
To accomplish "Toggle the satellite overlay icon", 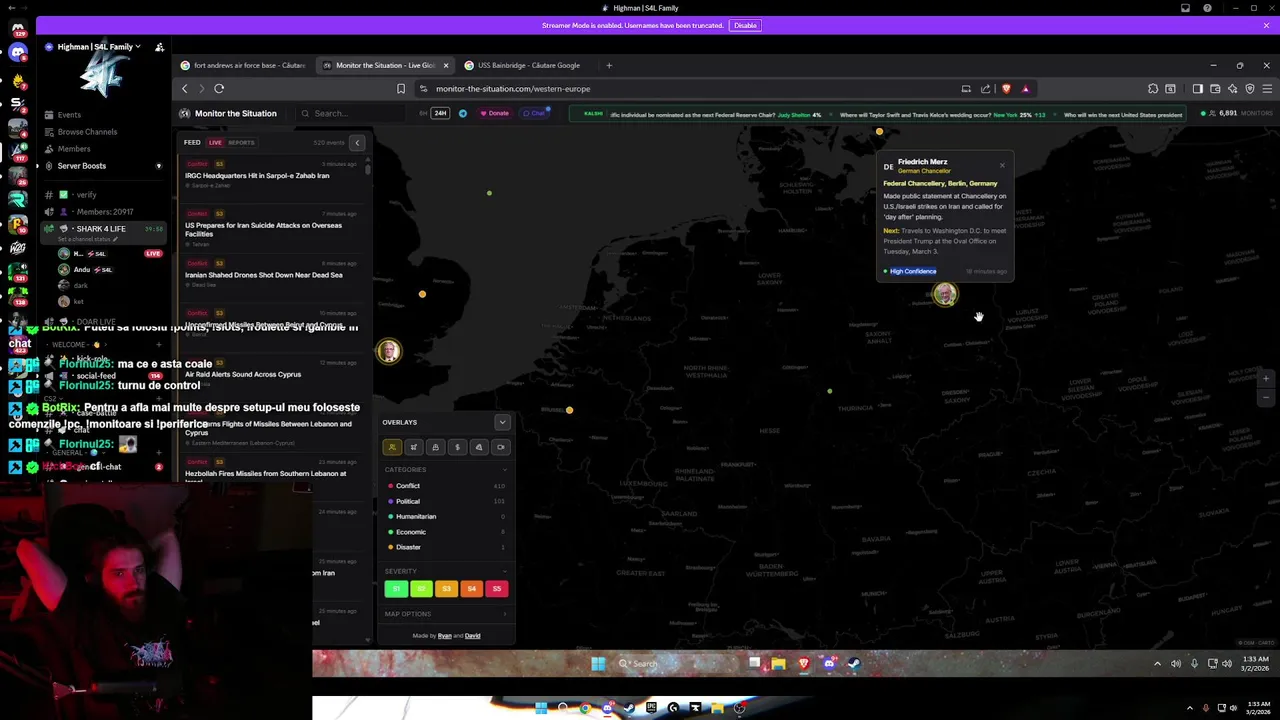I will point(414,447).
